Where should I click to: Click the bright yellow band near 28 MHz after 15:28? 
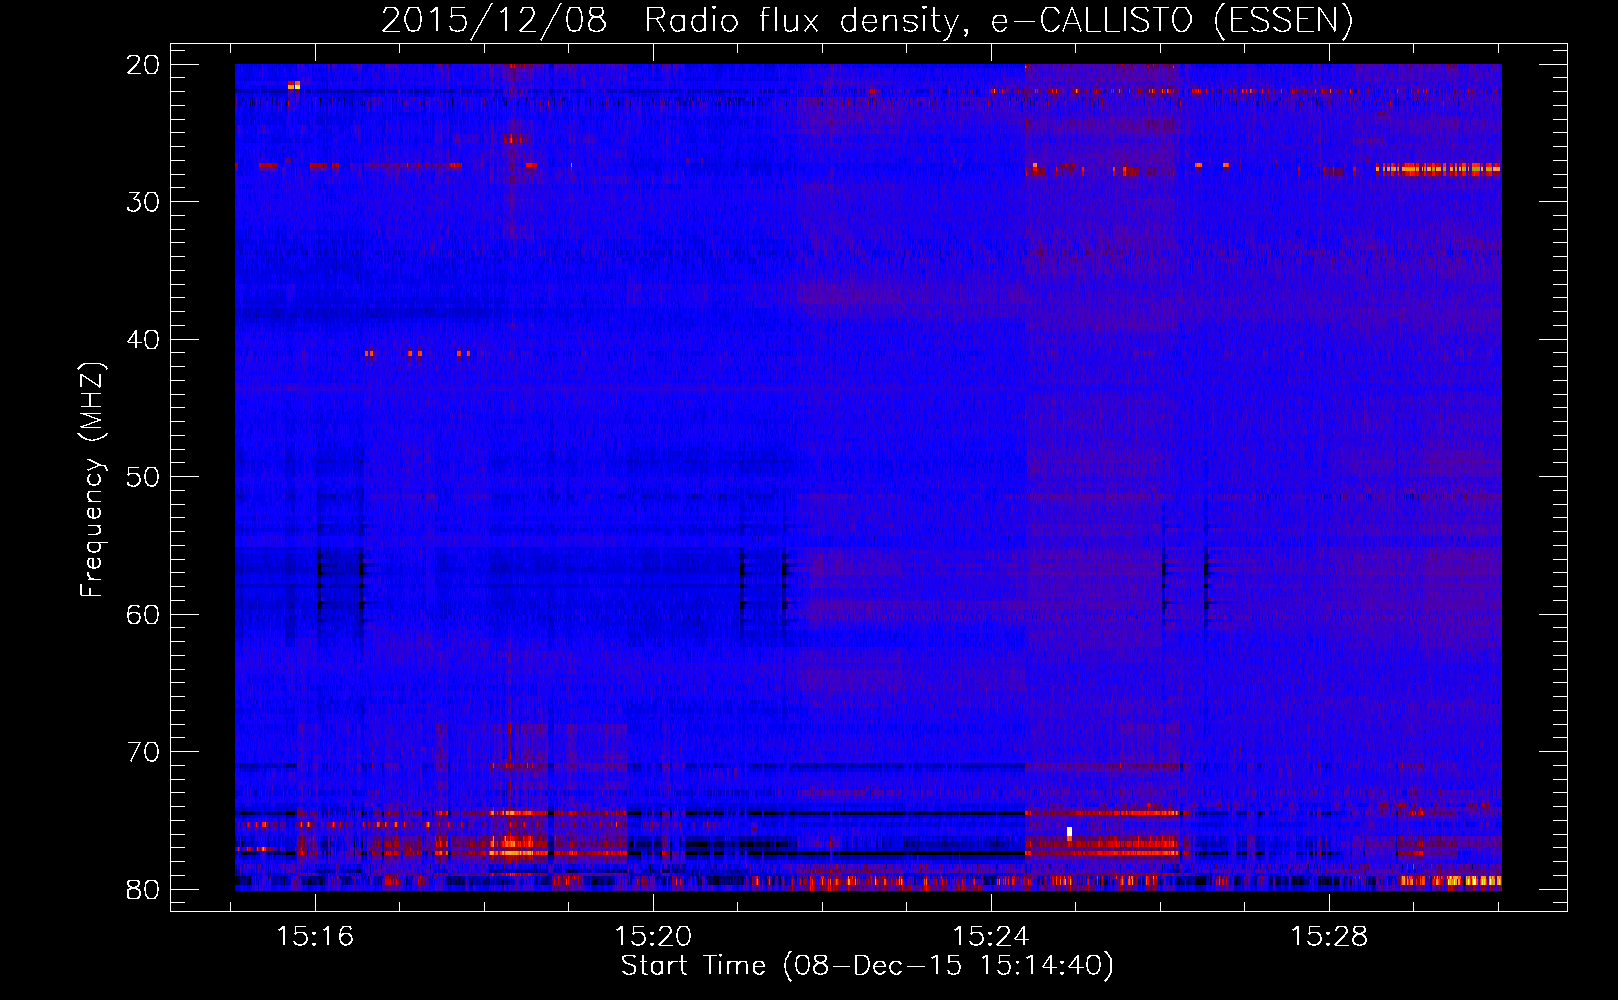[1438, 169]
